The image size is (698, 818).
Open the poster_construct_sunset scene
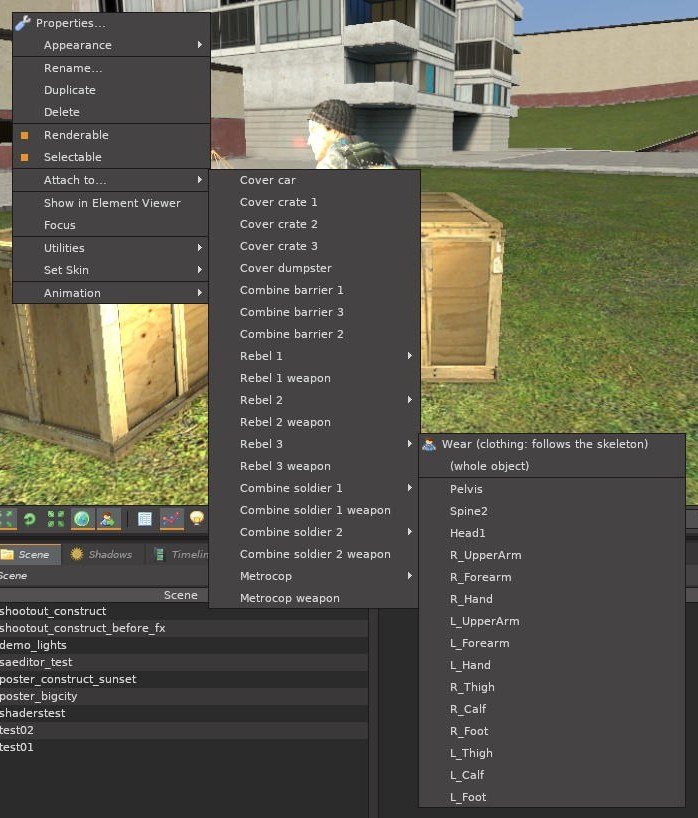pos(184,679)
